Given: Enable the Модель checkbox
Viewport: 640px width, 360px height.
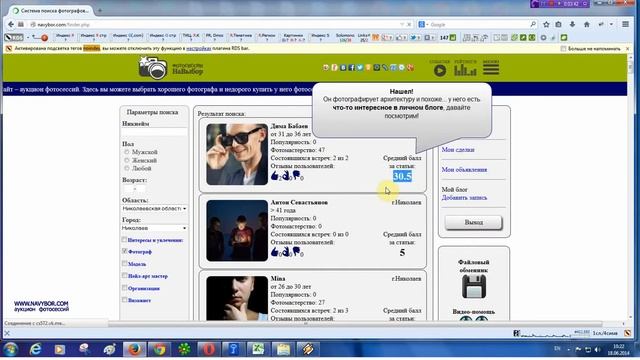Looking at the screenshot, I should pyautogui.click(x=124, y=264).
